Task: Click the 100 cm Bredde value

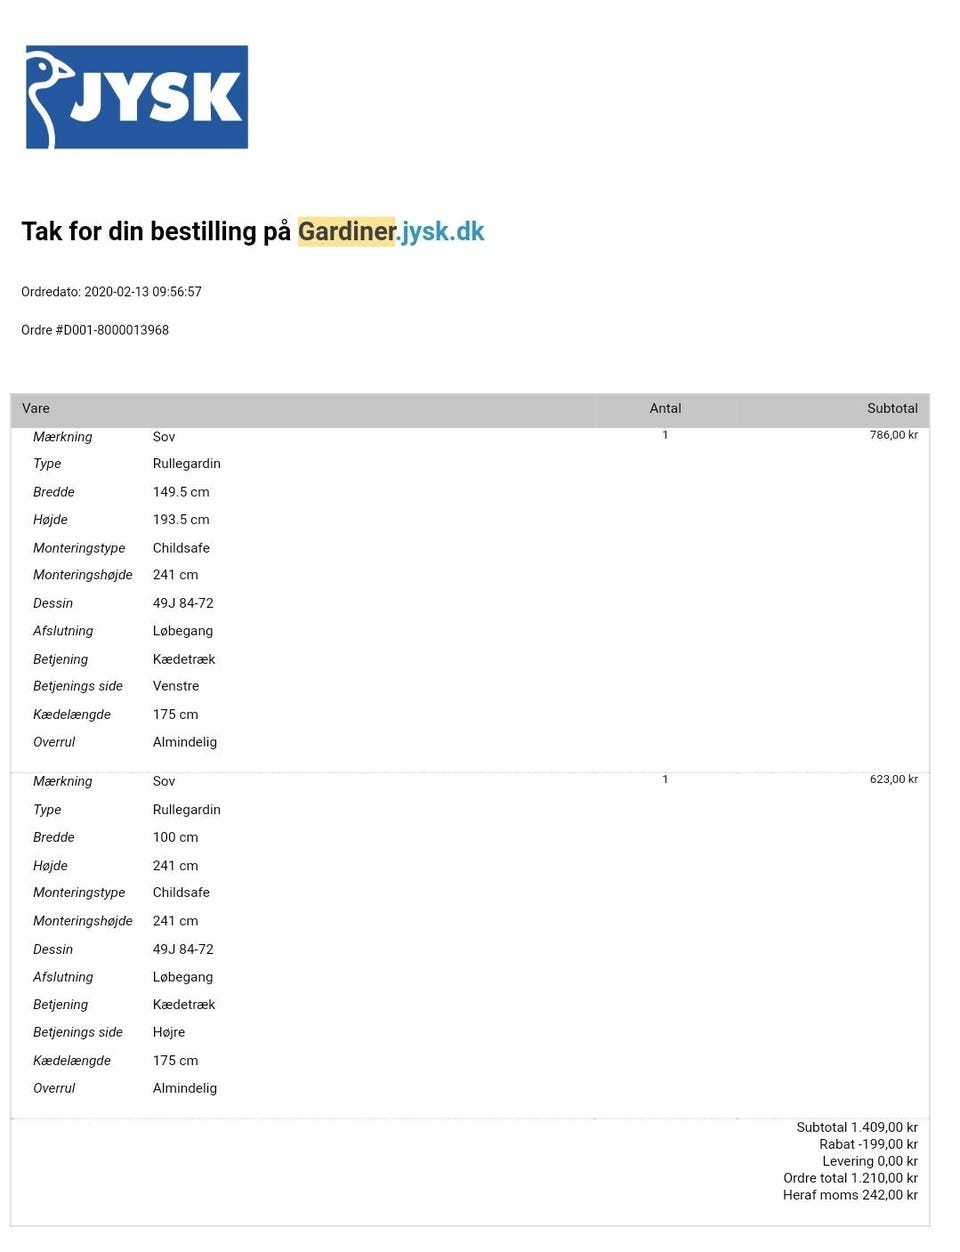Action: tap(175, 837)
